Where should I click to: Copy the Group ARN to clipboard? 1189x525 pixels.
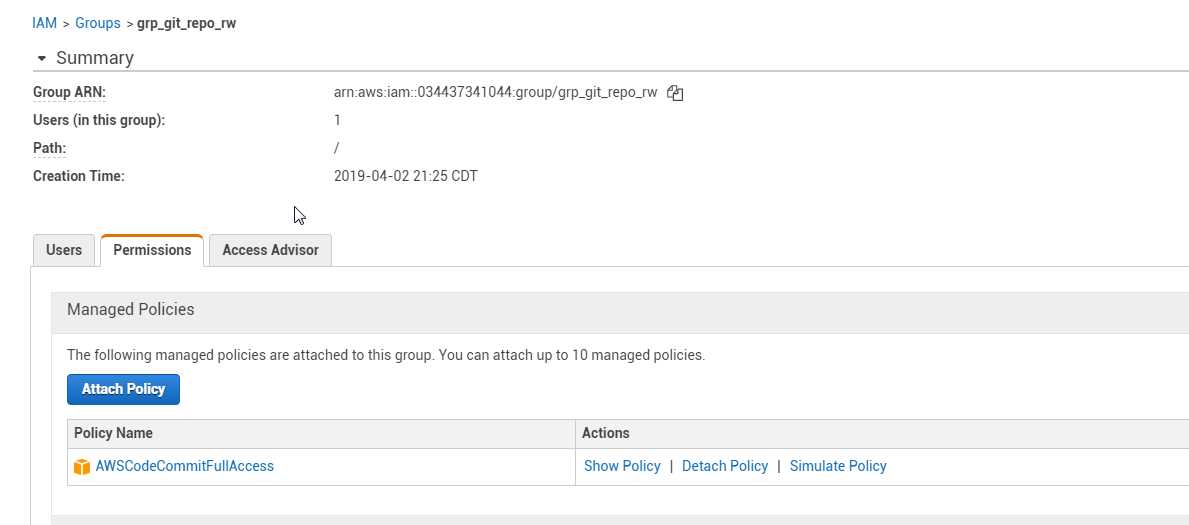675,93
